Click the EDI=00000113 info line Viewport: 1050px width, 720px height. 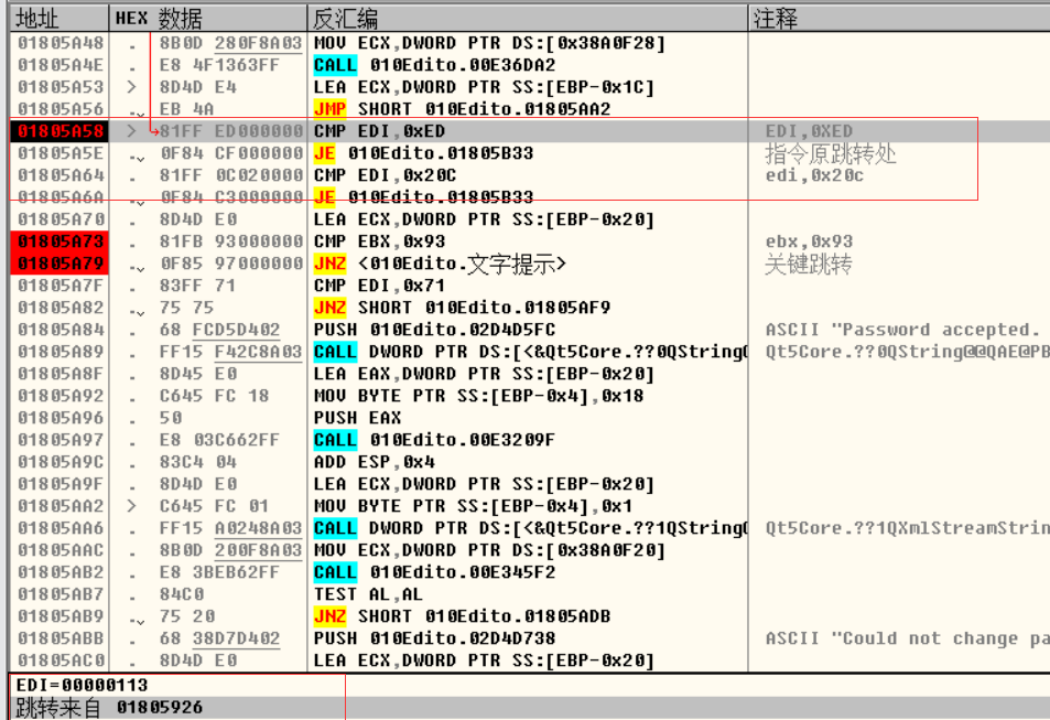coord(82,685)
